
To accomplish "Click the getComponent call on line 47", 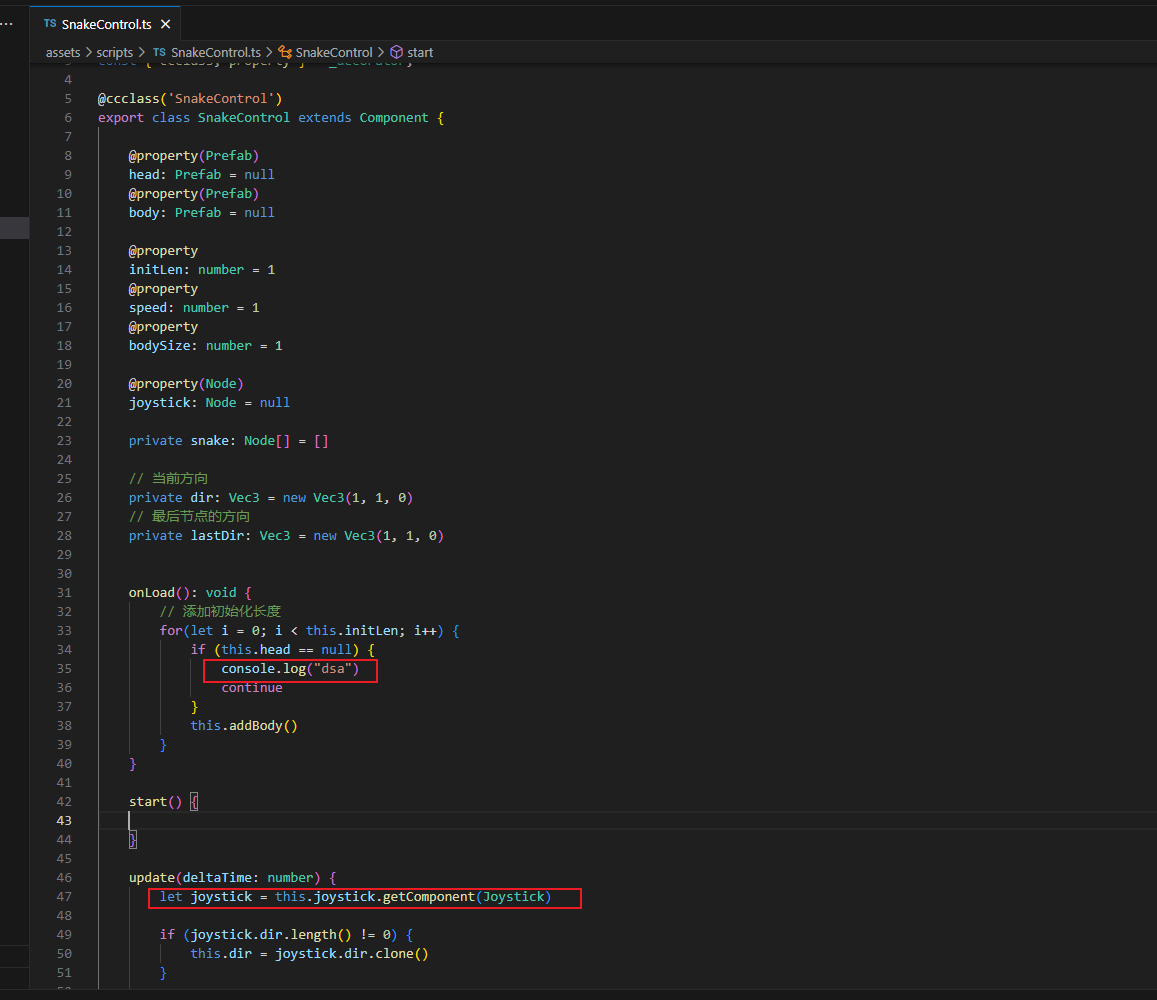I will coord(428,897).
